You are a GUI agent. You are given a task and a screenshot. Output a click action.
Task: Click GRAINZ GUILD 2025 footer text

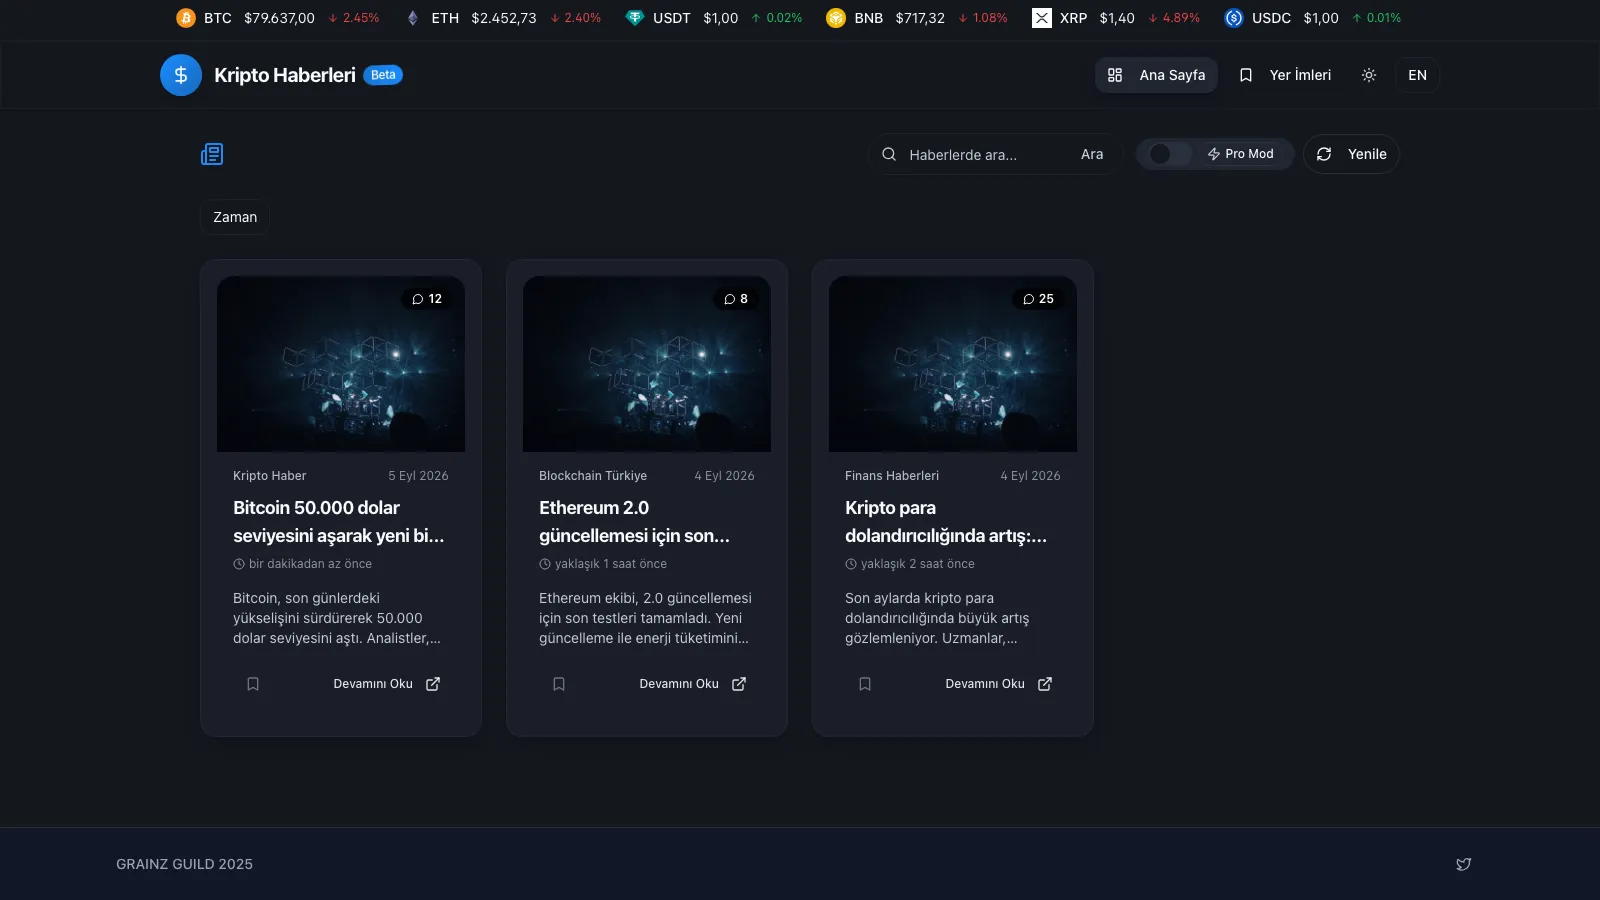tap(185, 864)
